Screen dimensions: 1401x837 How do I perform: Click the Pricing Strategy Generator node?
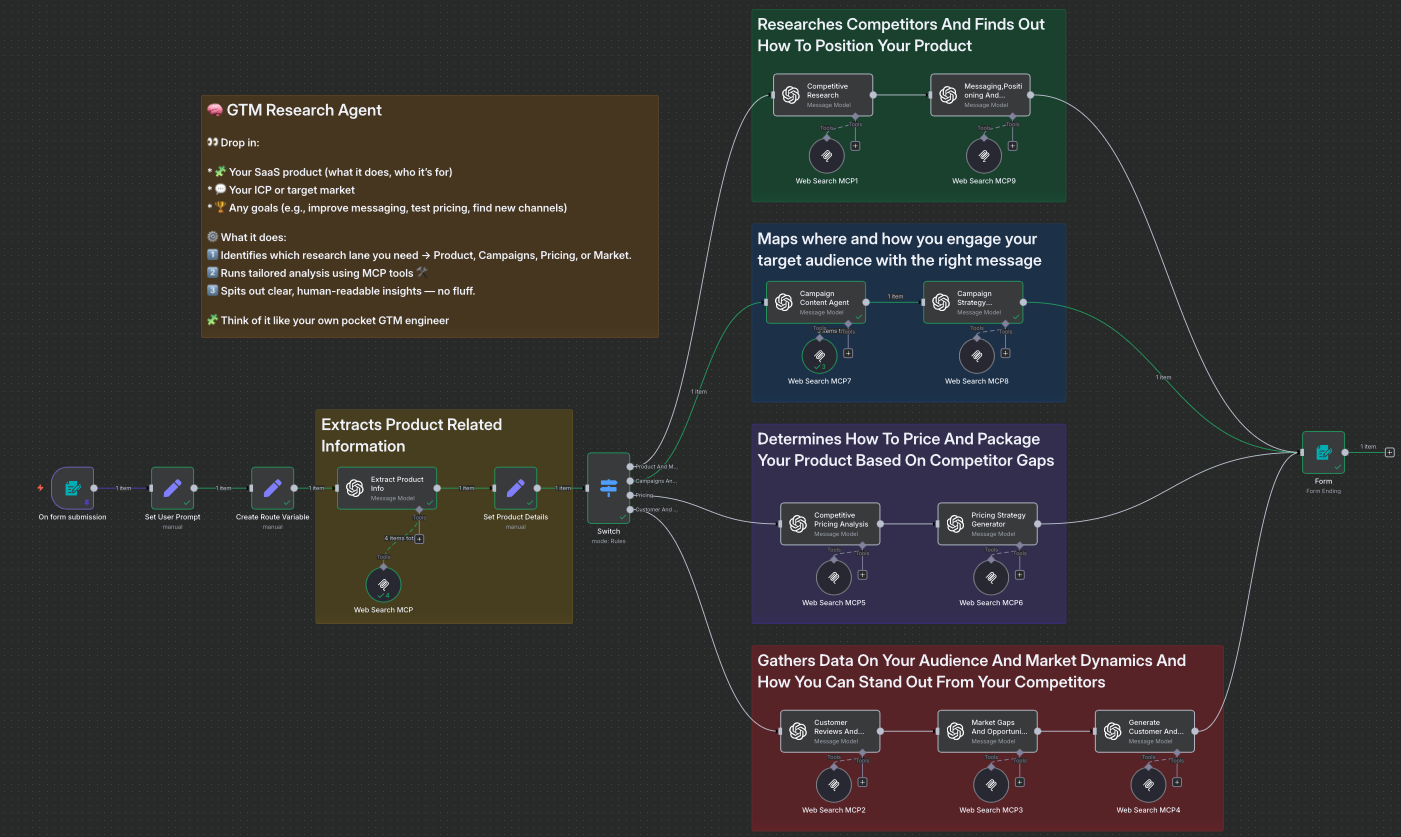point(987,522)
